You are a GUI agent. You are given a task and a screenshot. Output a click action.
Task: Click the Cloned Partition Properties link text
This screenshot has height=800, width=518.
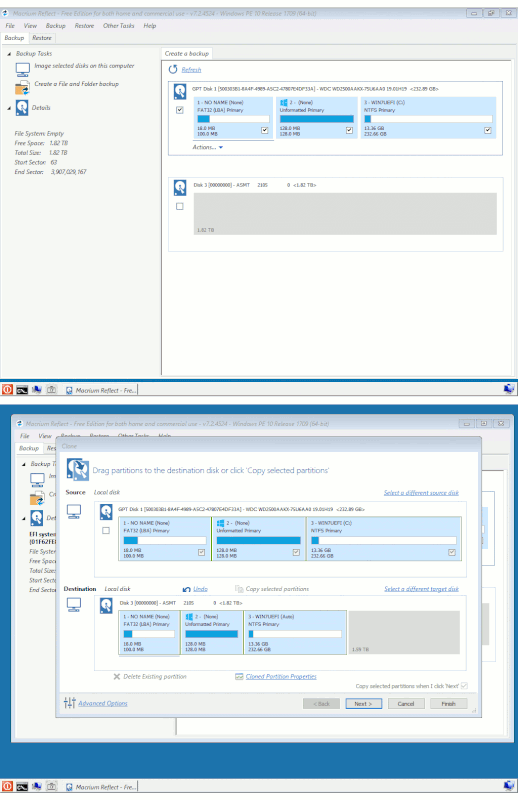(281, 677)
